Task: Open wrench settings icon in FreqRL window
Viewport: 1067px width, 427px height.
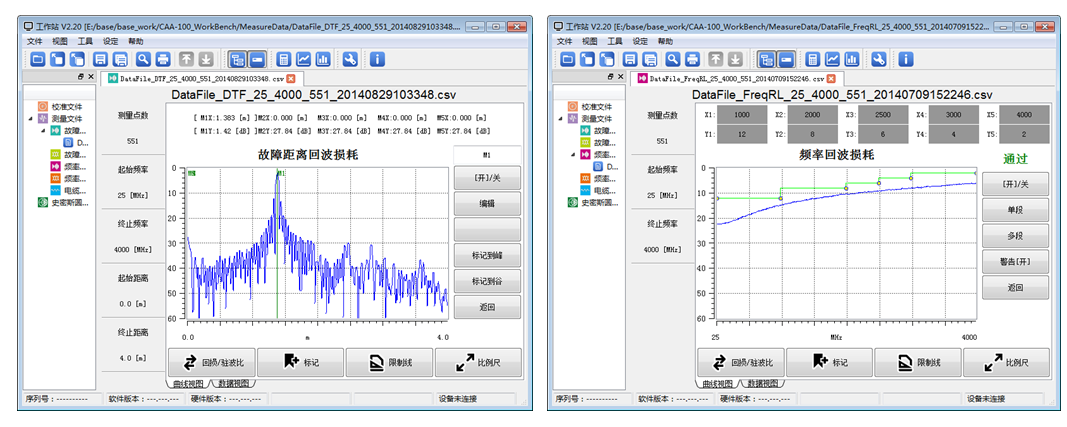Action: coord(879,59)
